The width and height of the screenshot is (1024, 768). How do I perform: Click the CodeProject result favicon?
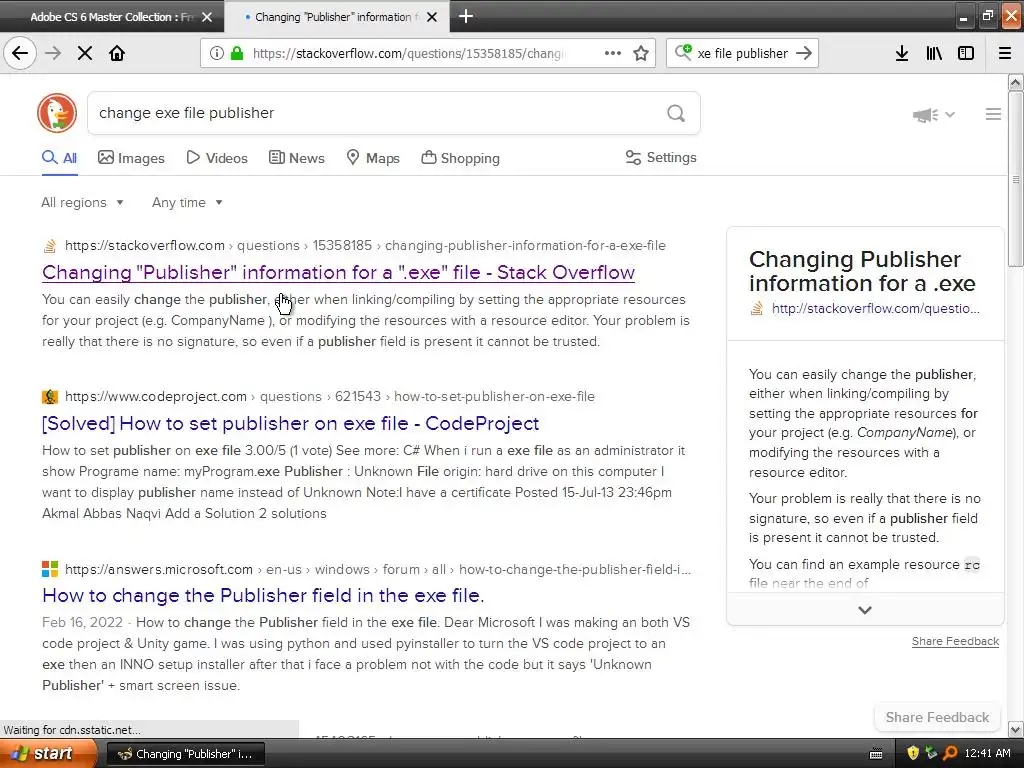click(50, 396)
